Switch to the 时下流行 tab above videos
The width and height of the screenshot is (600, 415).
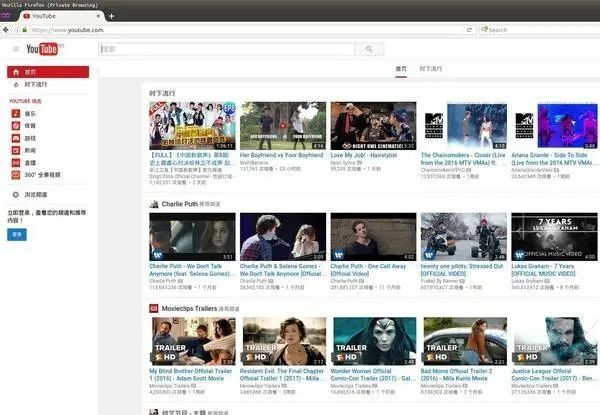point(431,69)
